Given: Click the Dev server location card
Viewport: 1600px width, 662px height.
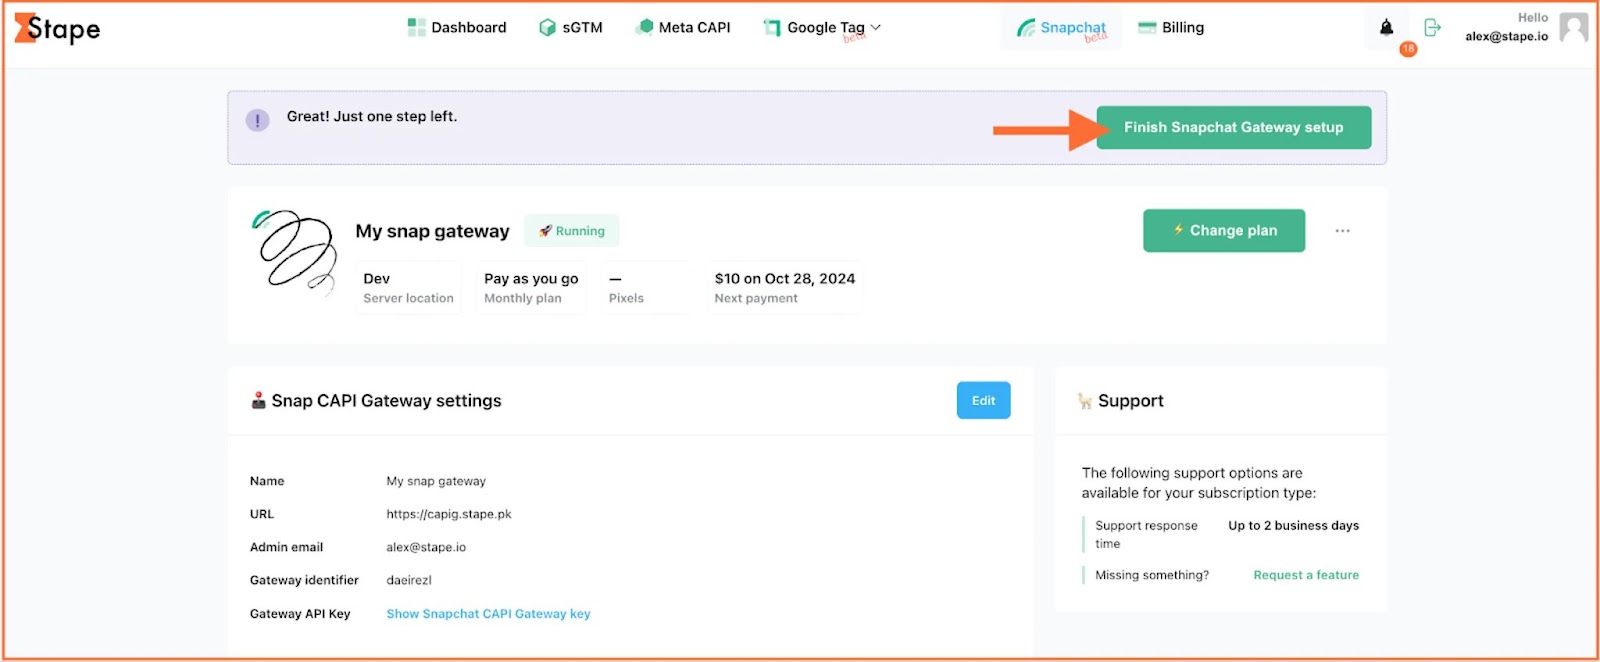Looking at the screenshot, I should click(x=409, y=288).
